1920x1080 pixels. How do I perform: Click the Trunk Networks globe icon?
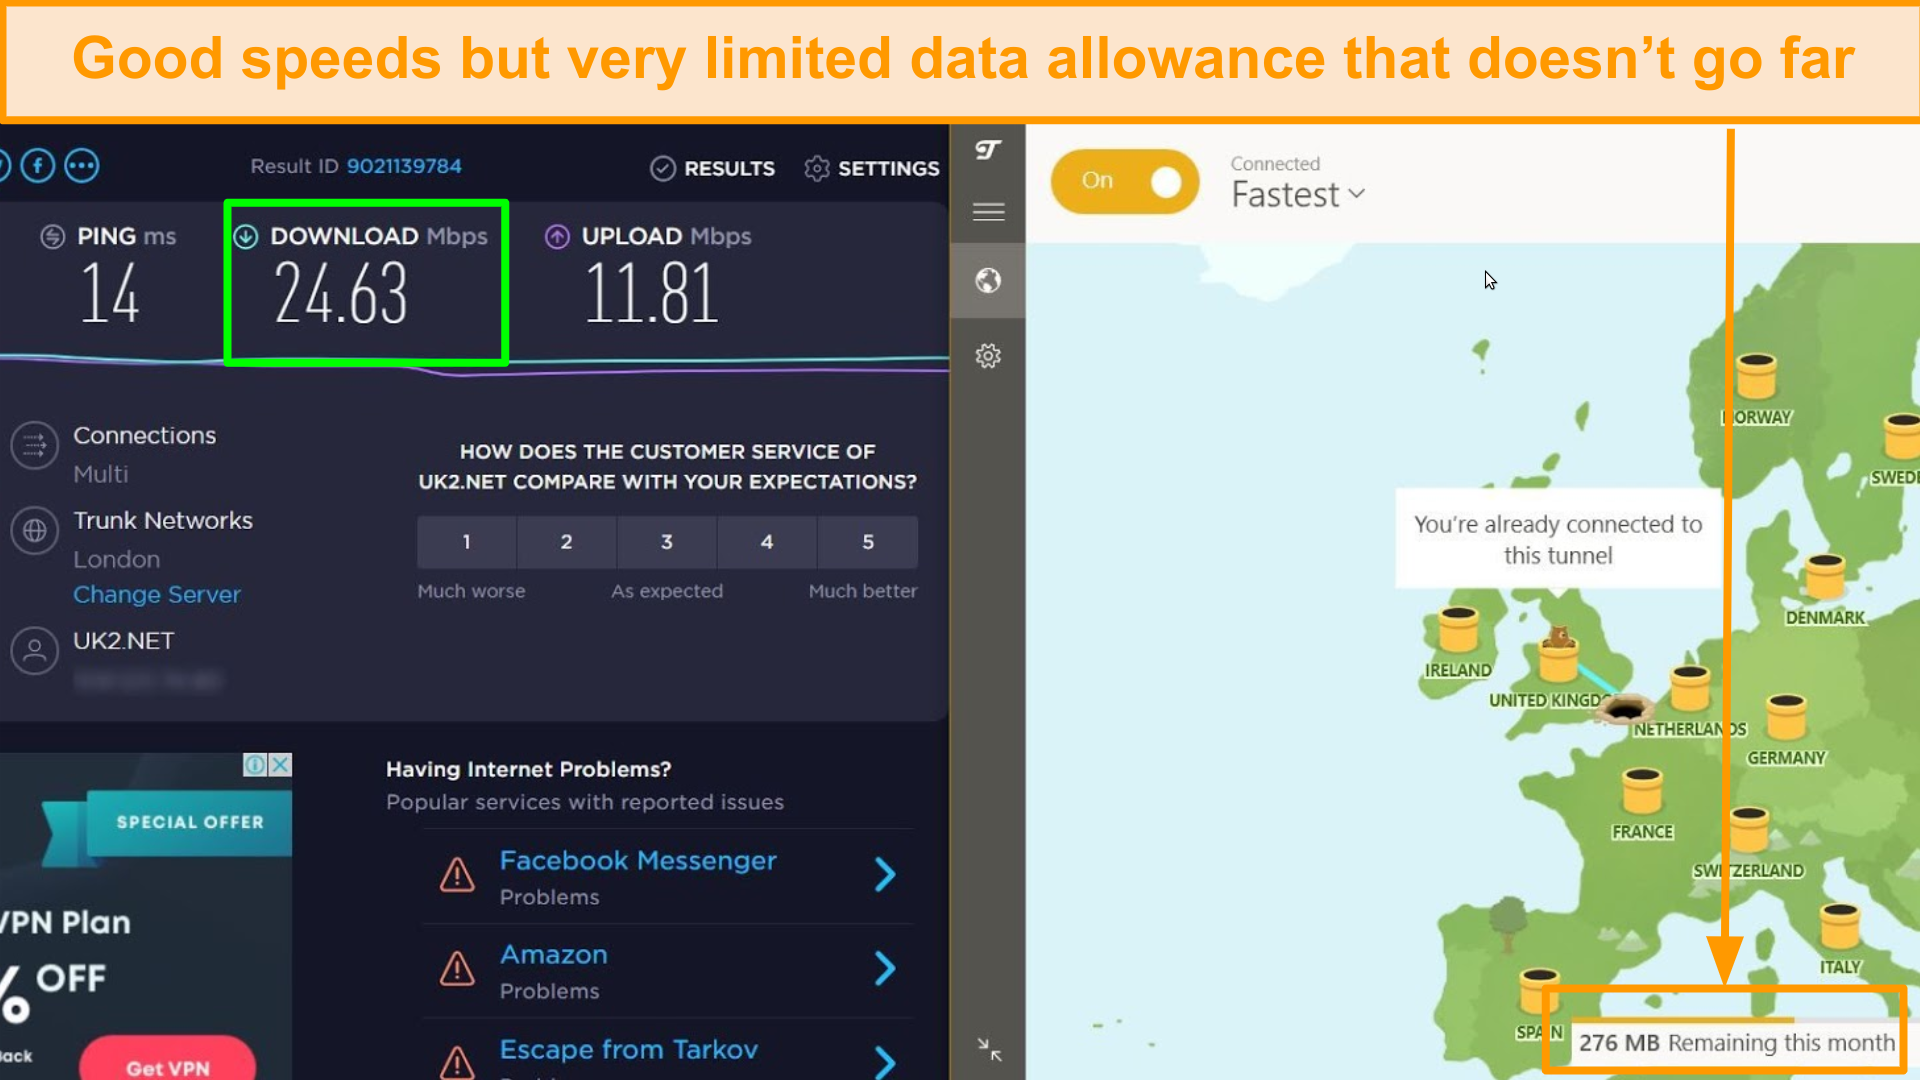(x=35, y=531)
